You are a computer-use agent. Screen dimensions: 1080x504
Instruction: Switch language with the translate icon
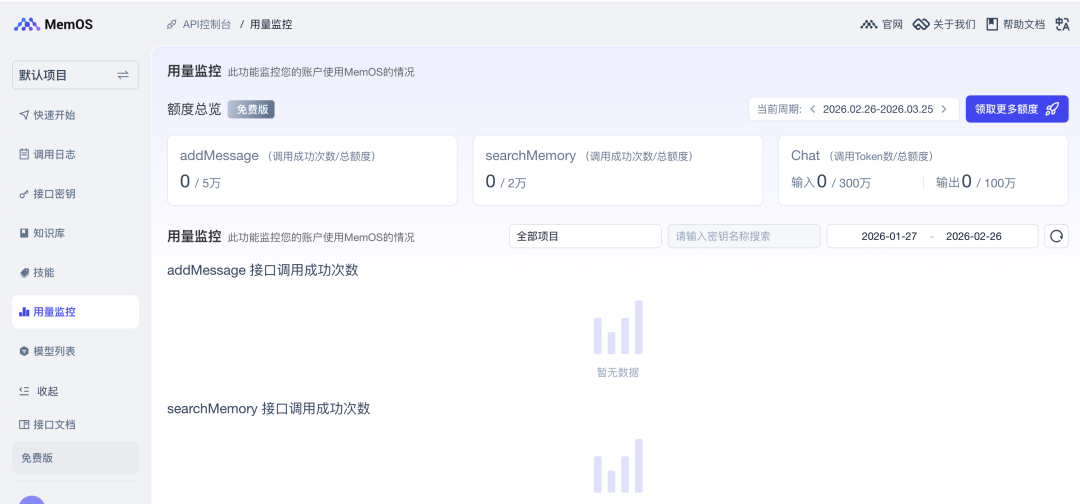1062,24
